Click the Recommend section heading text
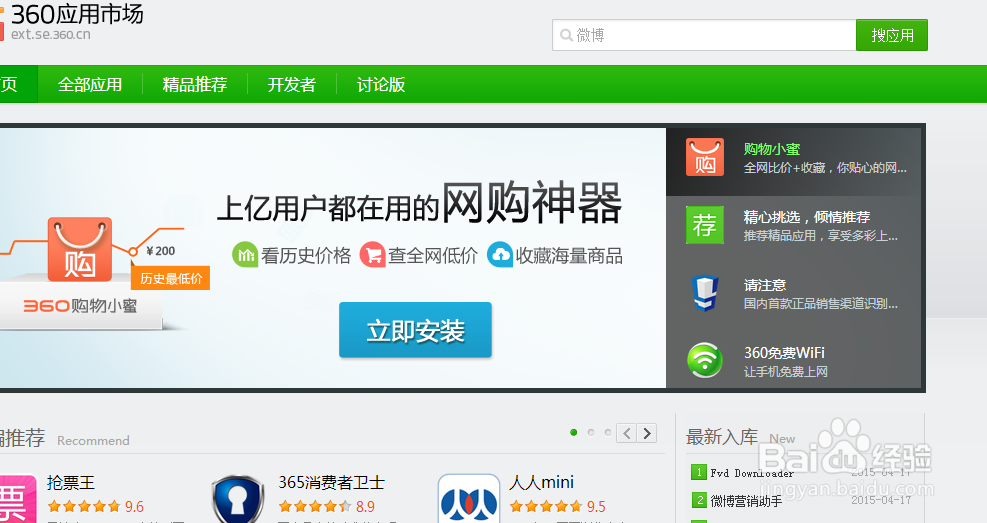This screenshot has width=987, height=523. (x=93, y=441)
